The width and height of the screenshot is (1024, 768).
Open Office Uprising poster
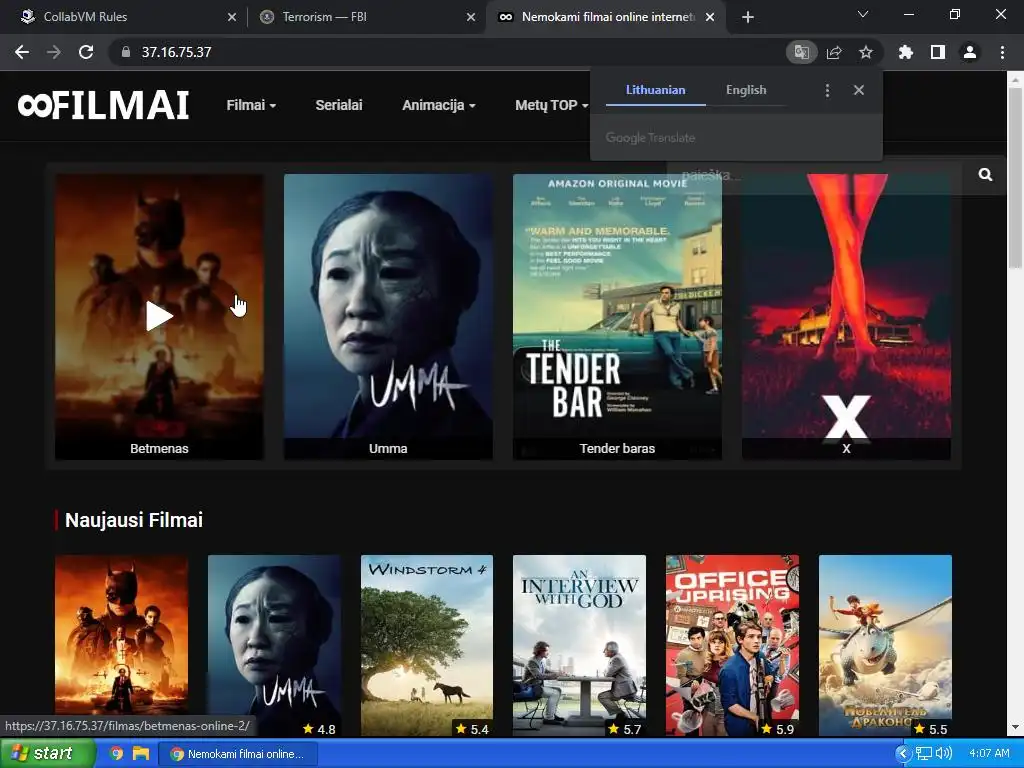732,645
